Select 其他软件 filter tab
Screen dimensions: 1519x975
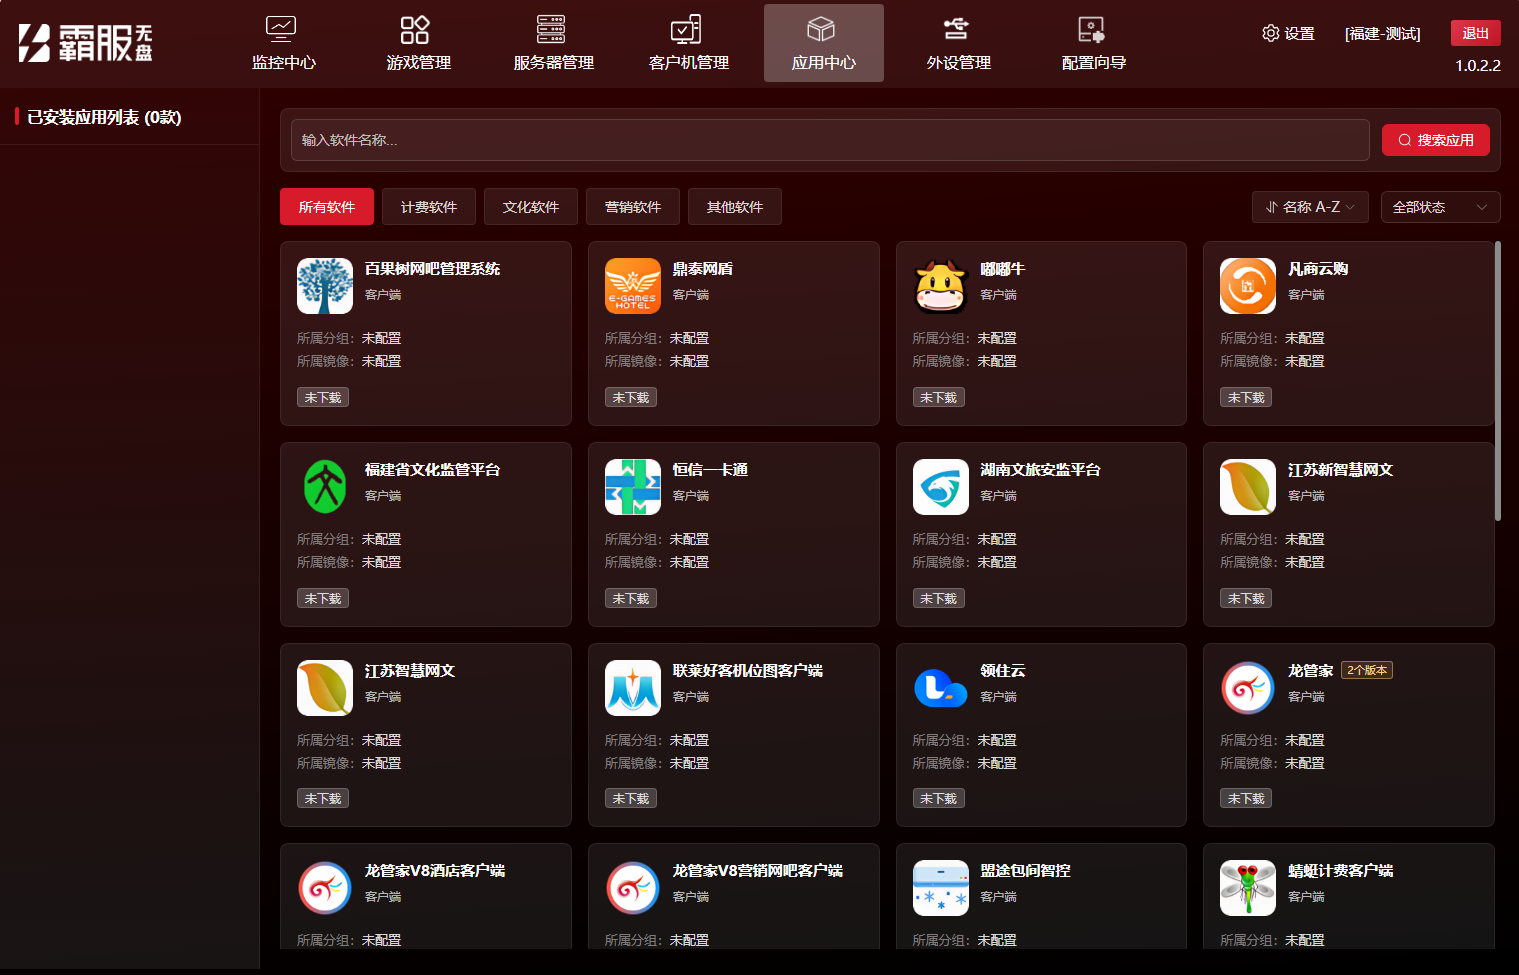click(x=735, y=207)
